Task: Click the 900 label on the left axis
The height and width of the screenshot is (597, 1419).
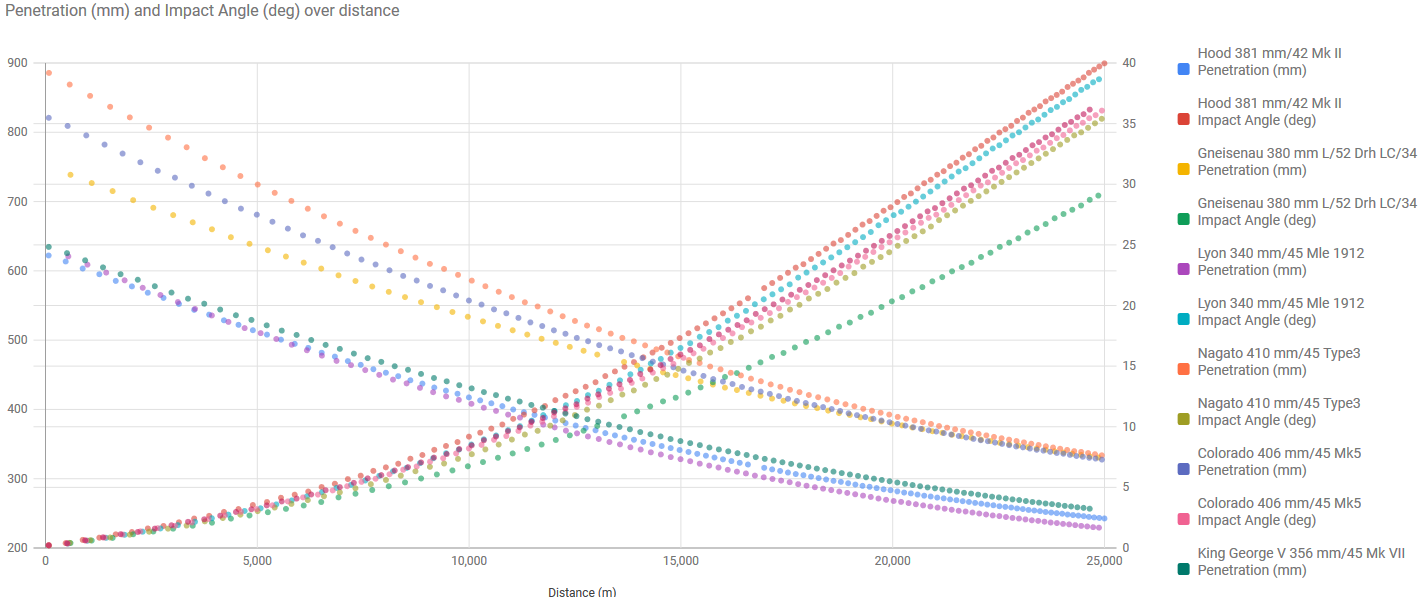Action: click(17, 63)
